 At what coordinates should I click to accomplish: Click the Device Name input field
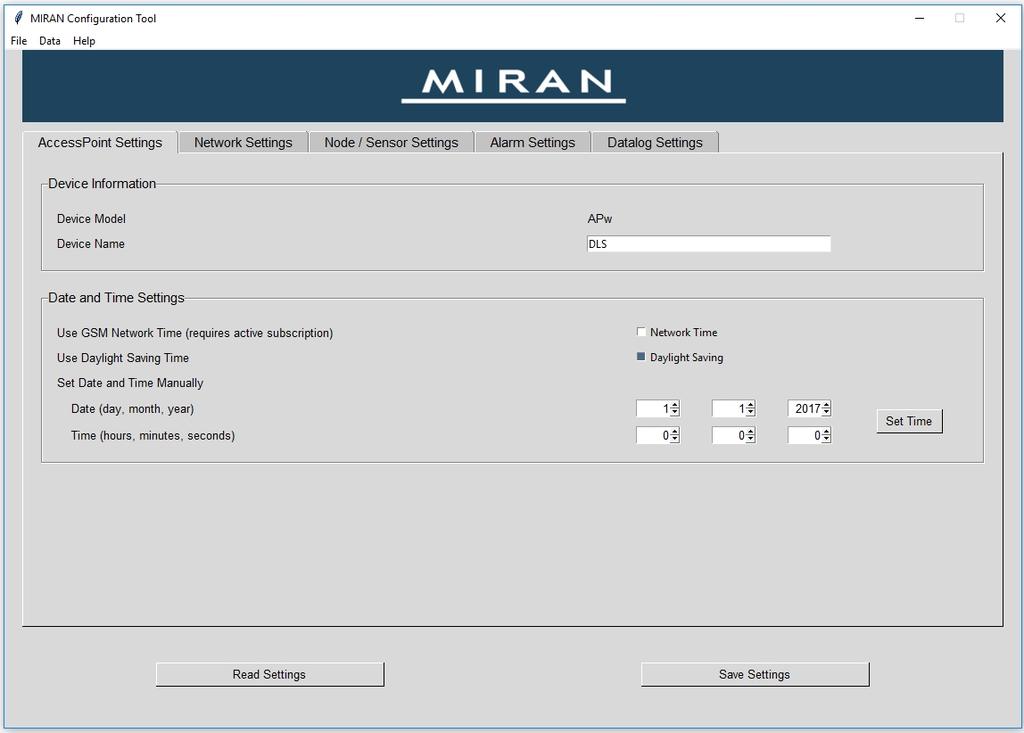[709, 244]
